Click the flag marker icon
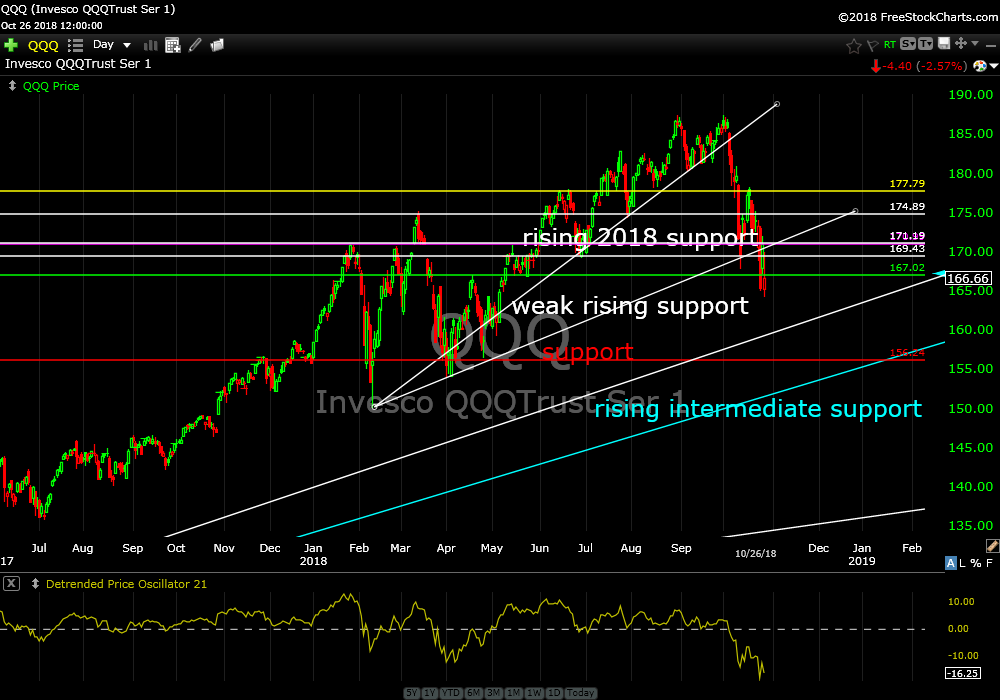The height and width of the screenshot is (700, 1000). pos(872,45)
